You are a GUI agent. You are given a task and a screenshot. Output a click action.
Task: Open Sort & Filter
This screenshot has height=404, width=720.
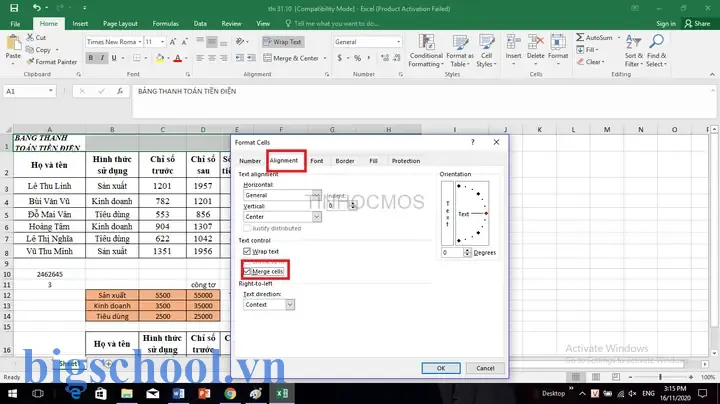tap(634, 51)
